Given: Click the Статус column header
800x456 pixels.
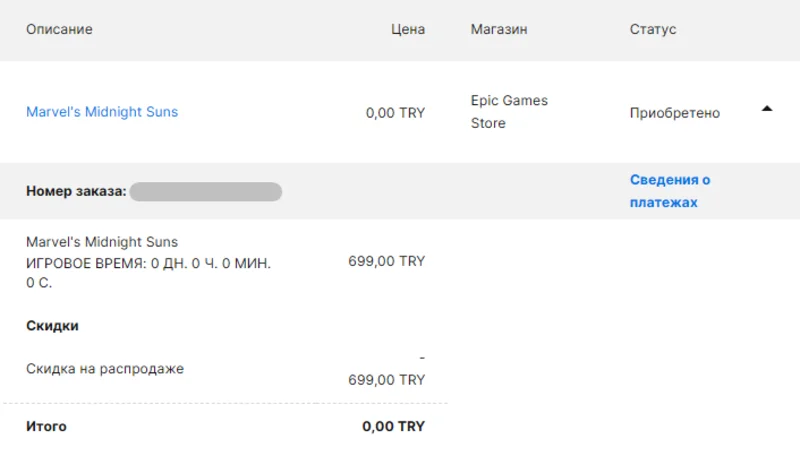Looking at the screenshot, I should click(653, 30).
